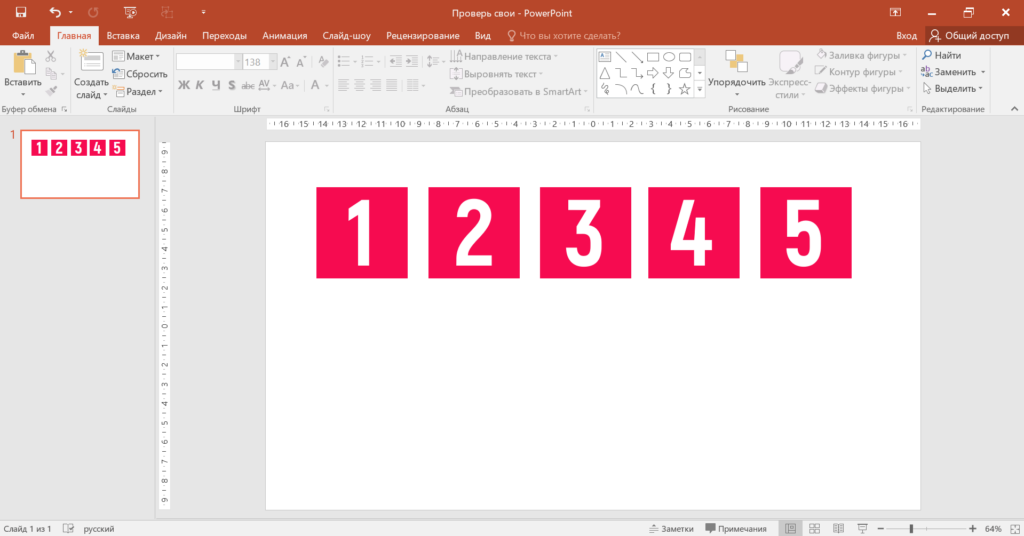The height and width of the screenshot is (536, 1024).
Task: Start slideshow from beginning via quick access icon
Action: pyautogui.click(x=129, y=12)
